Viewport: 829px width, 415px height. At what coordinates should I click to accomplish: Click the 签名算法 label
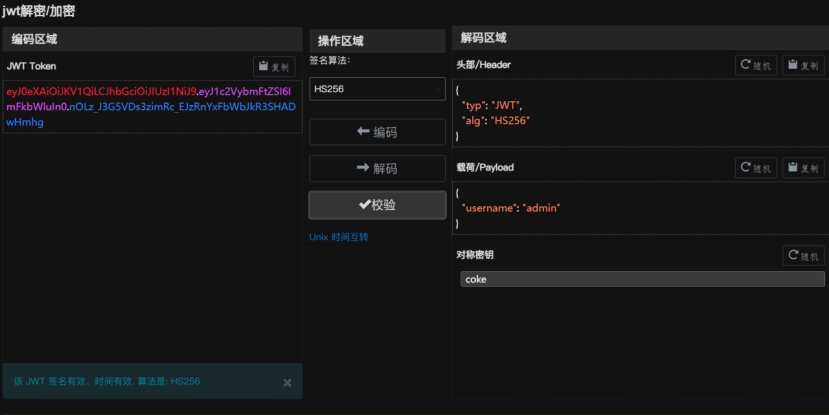tap(329, 60)
